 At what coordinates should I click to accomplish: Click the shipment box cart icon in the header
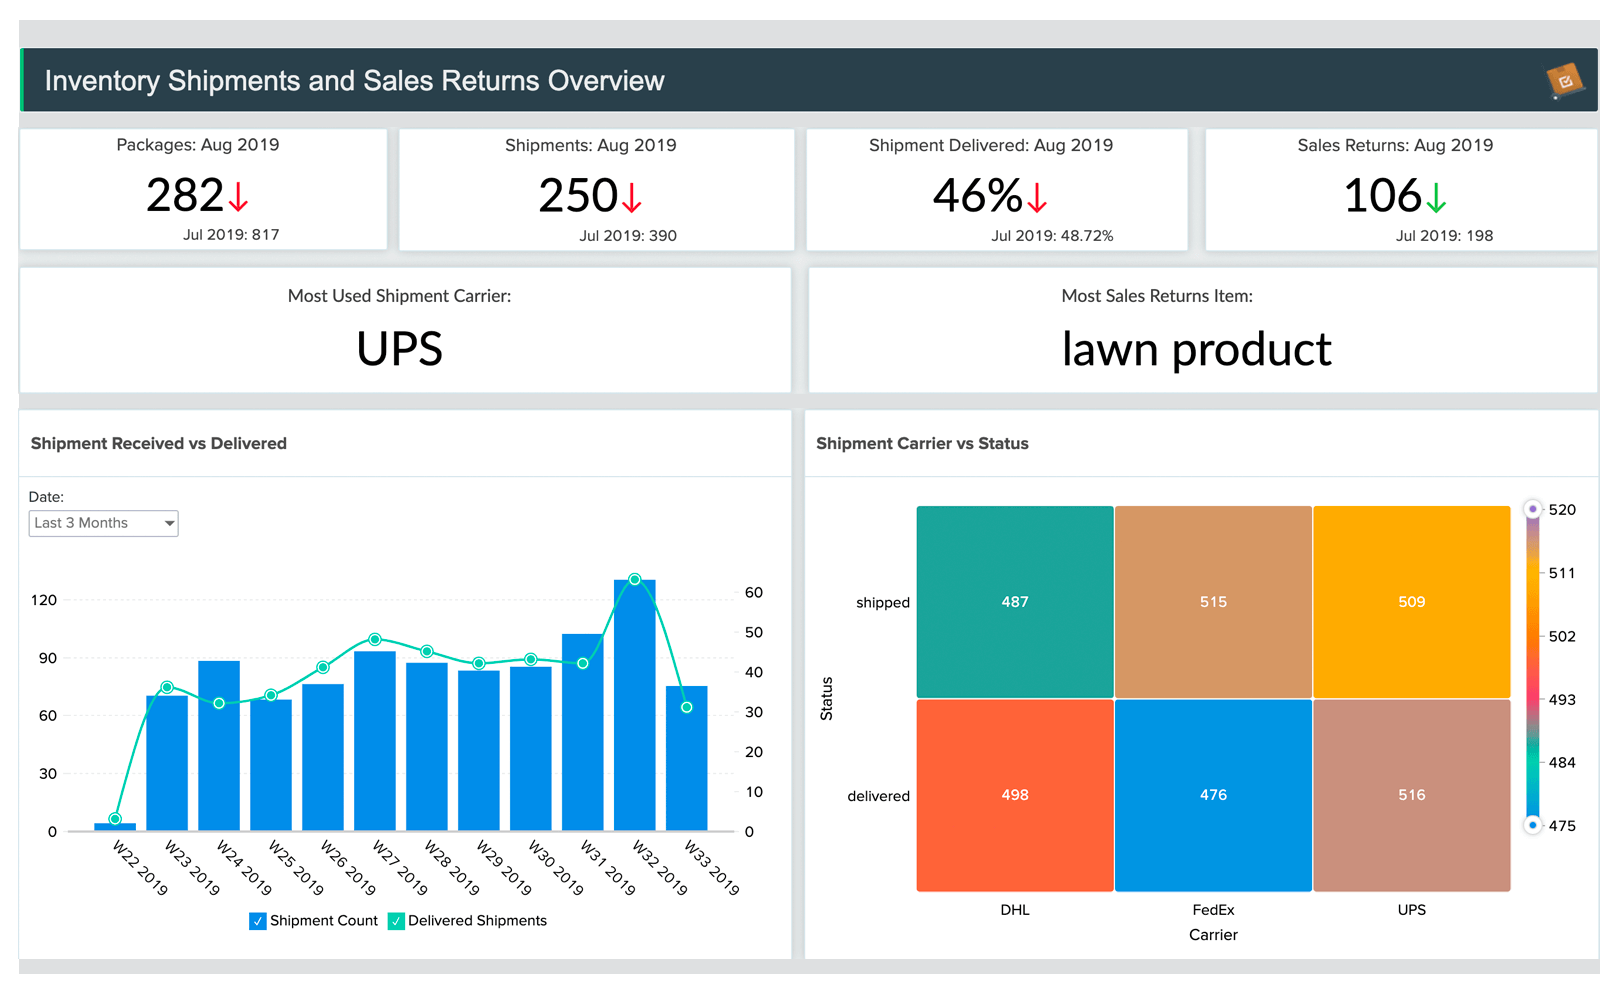click(x=1564, y=80)
